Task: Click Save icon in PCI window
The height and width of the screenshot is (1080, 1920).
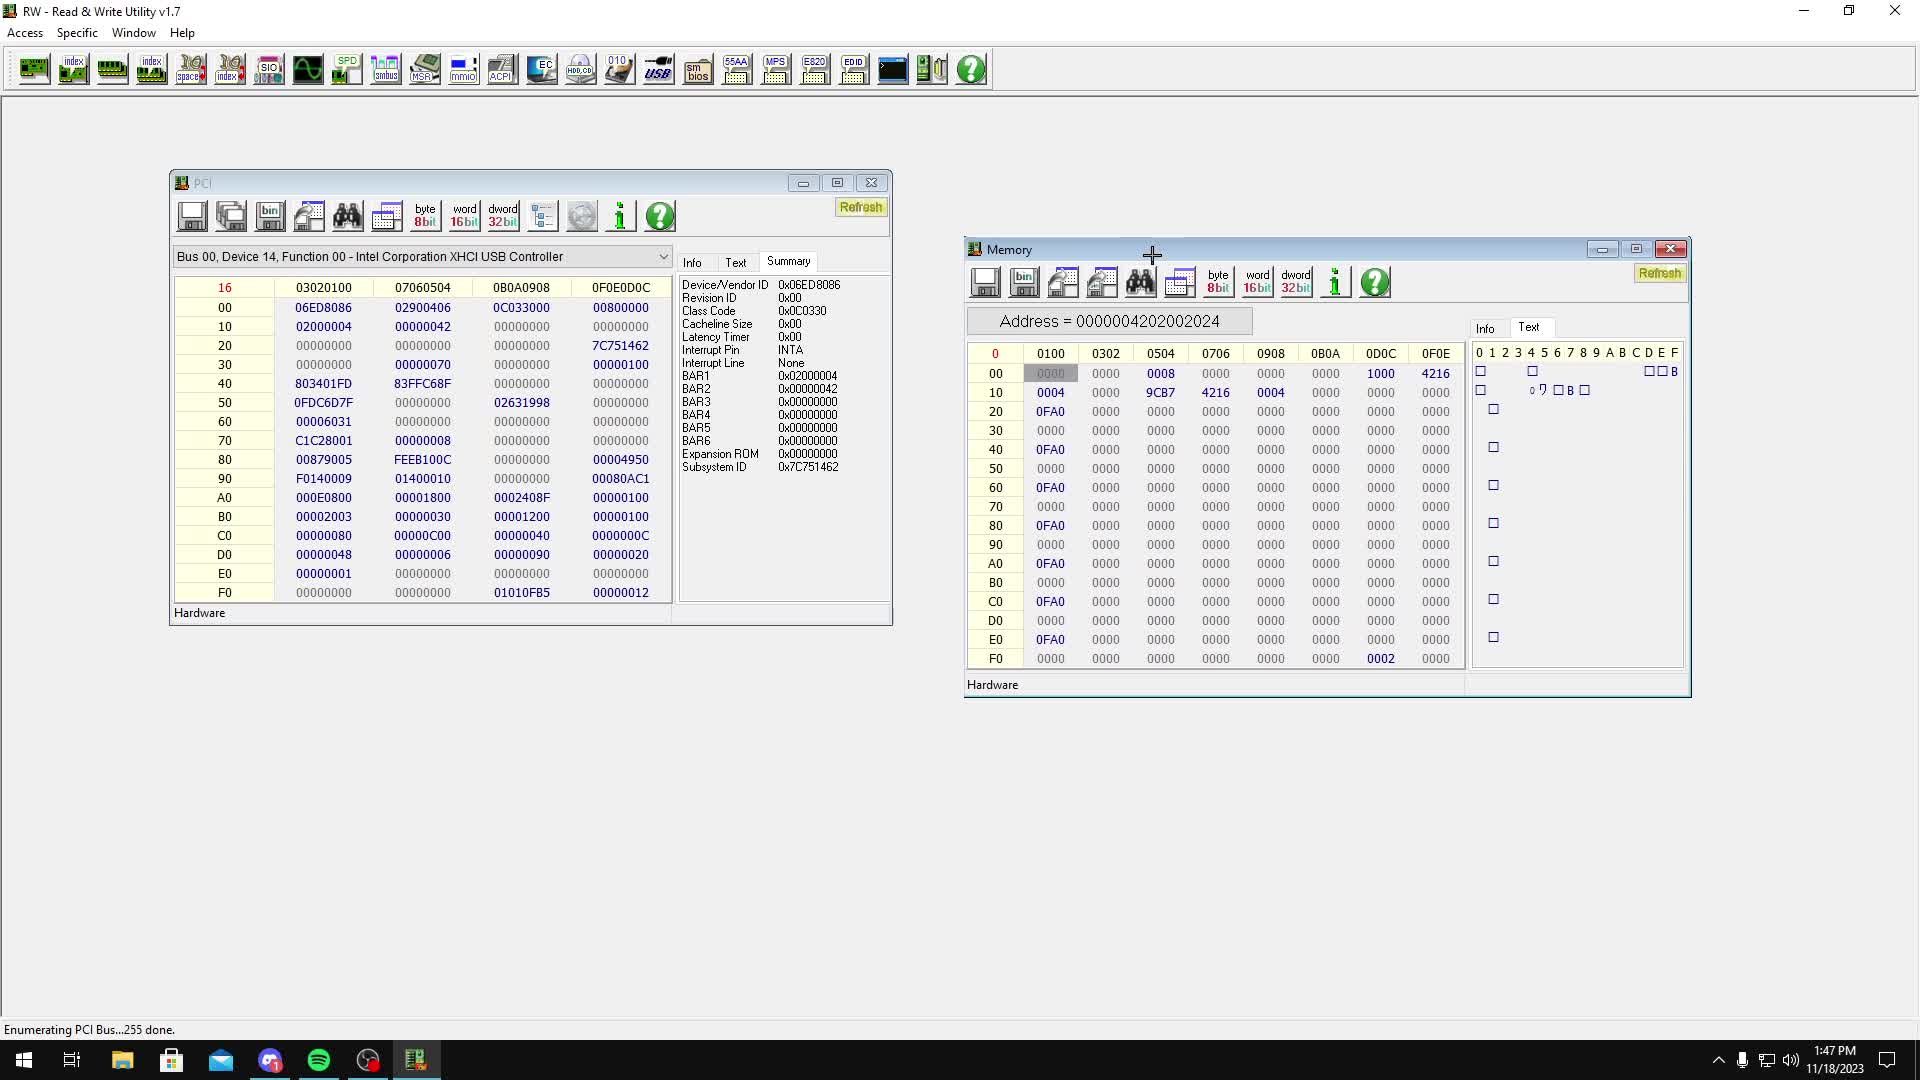Action: [192, 216]
